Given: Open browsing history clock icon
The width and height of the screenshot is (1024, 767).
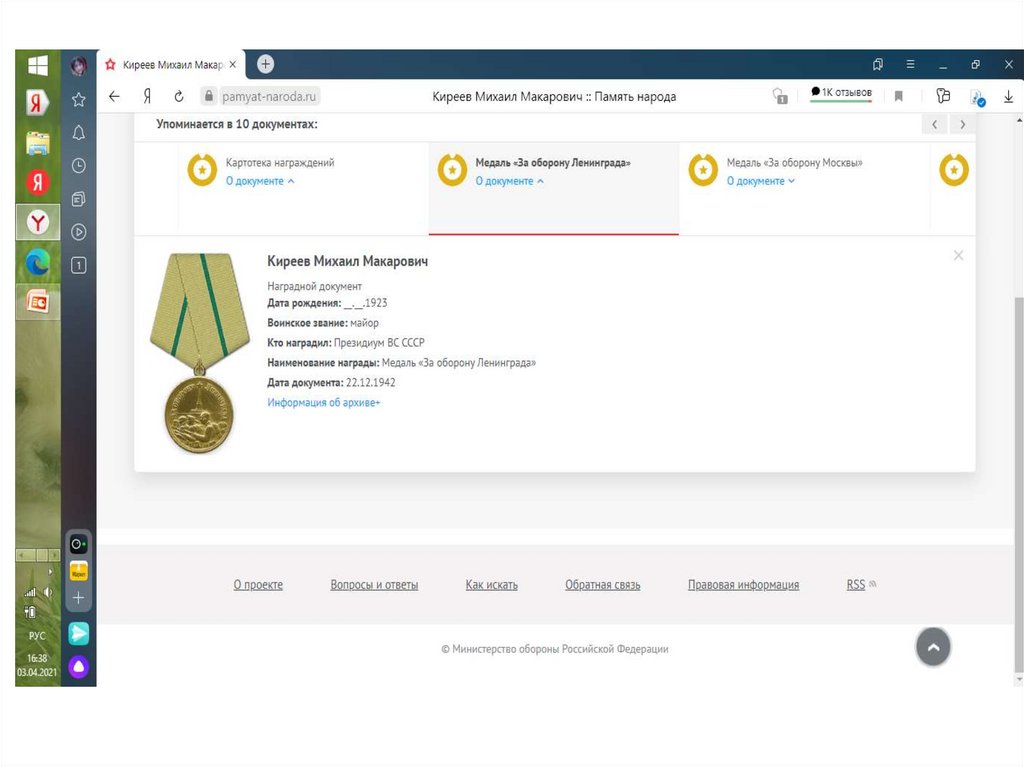Looking at the screenshot, I should click(x=78, y=166).
